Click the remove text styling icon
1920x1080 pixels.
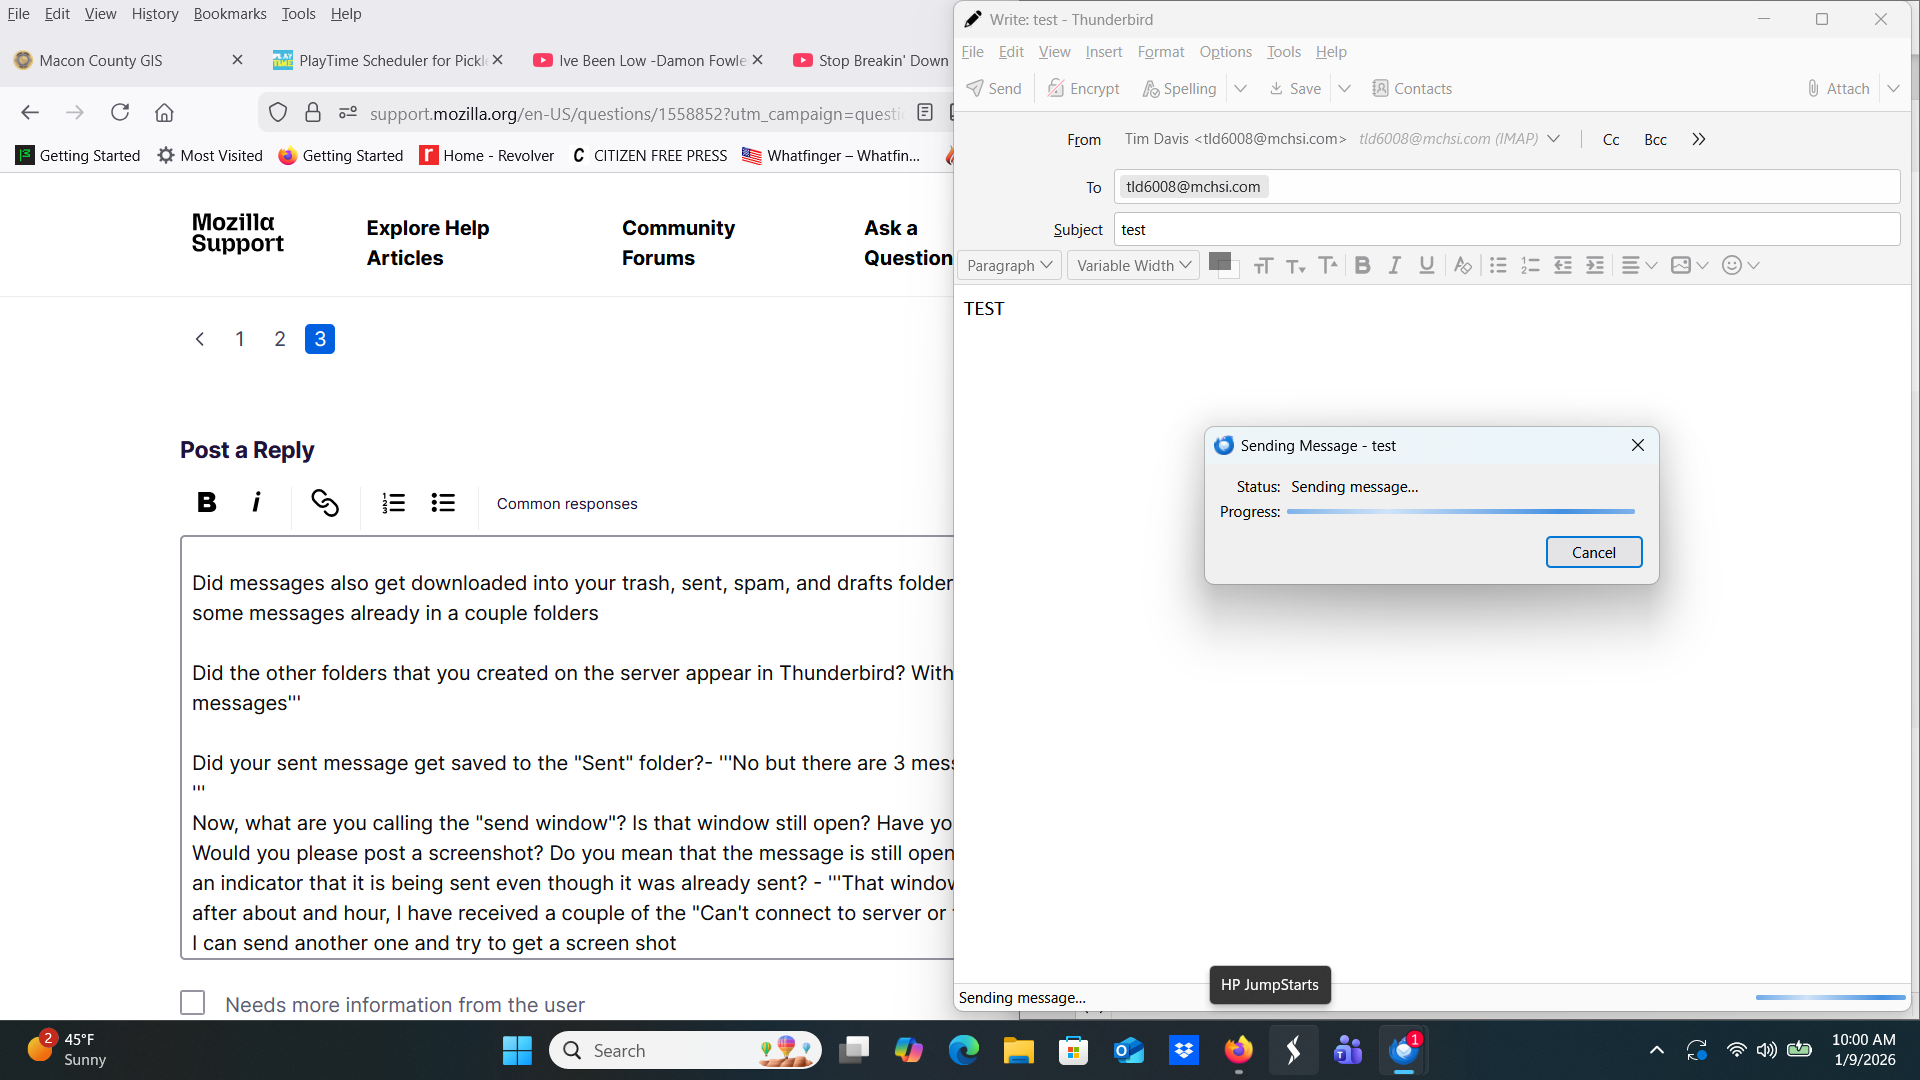1462,265
